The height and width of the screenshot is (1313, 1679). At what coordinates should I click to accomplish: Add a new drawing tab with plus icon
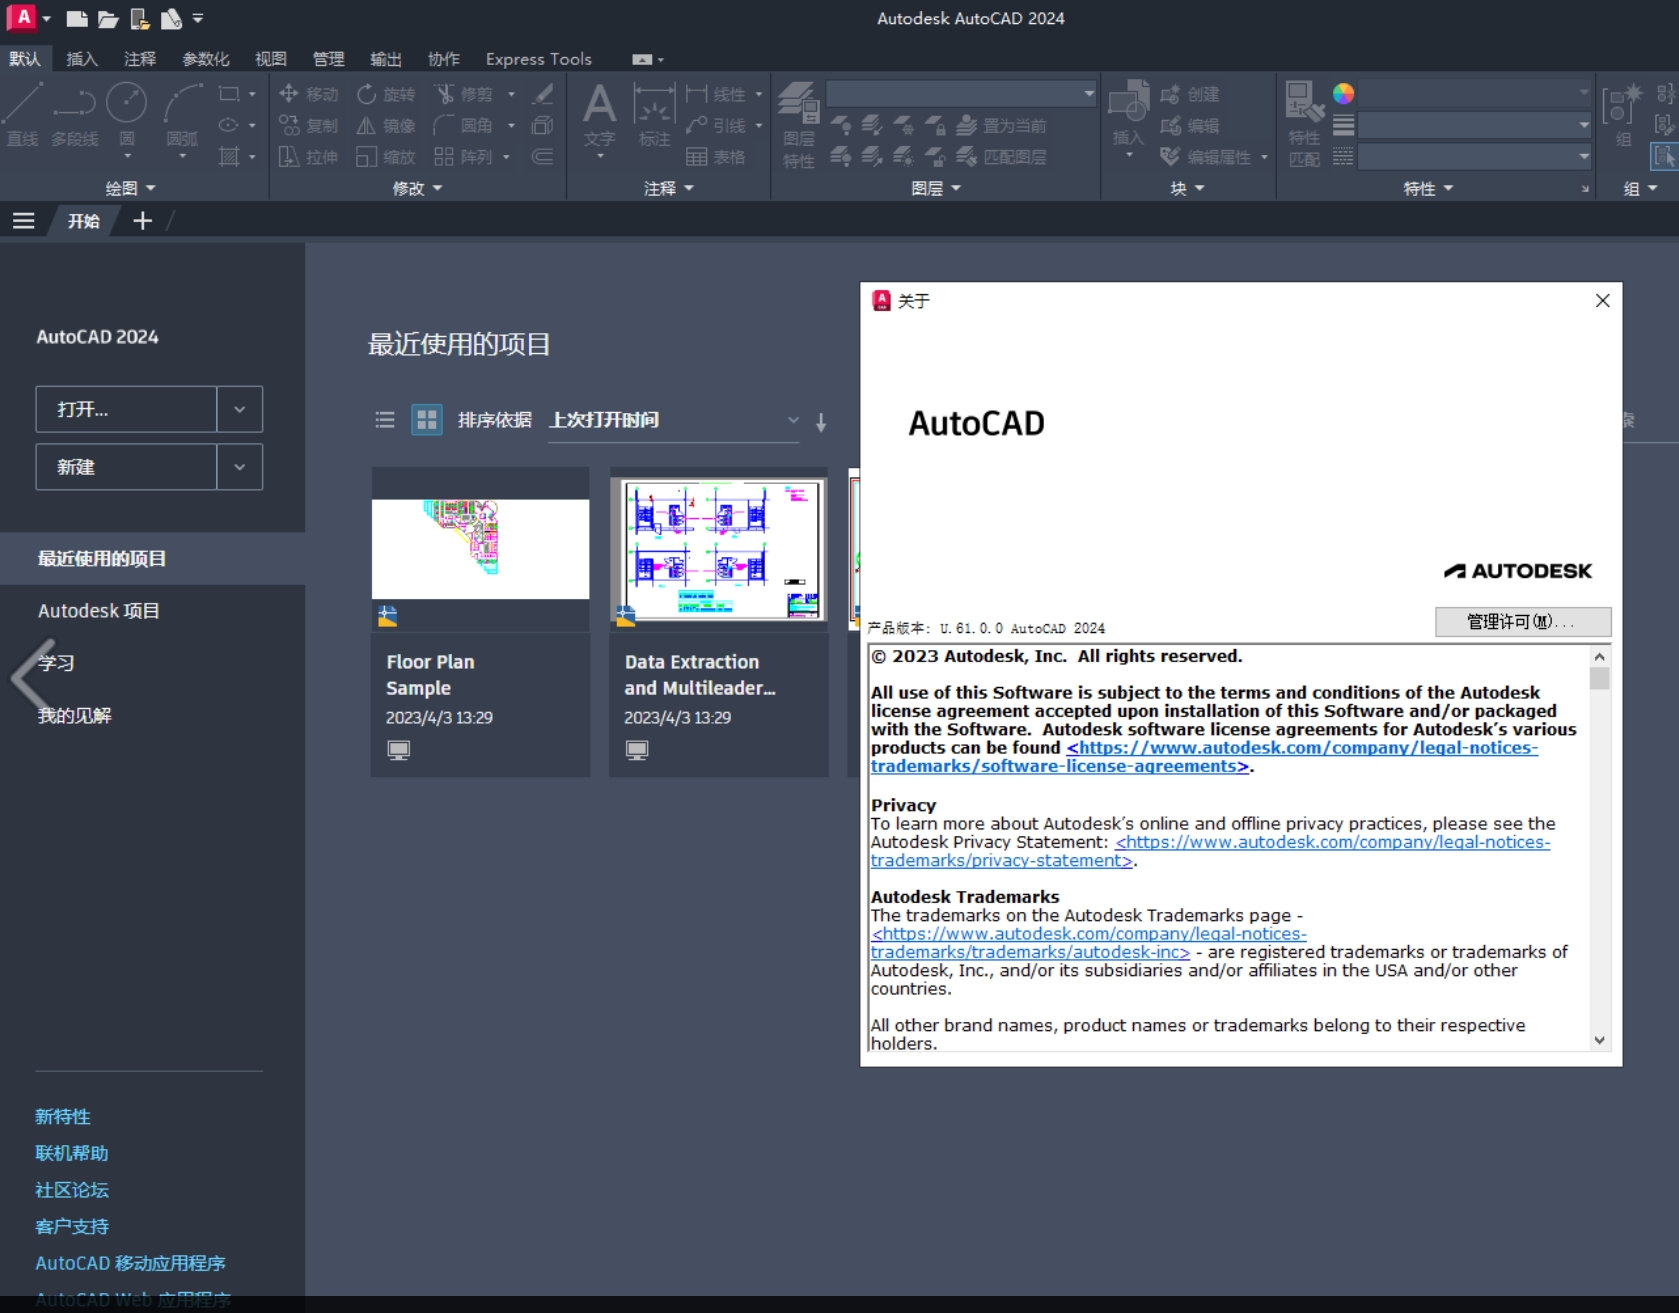(x=143, y=221)
